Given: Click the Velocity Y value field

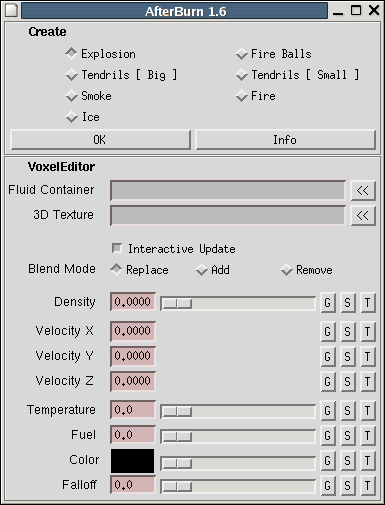Looking at the screenshot, I should [x=133, y=356].
